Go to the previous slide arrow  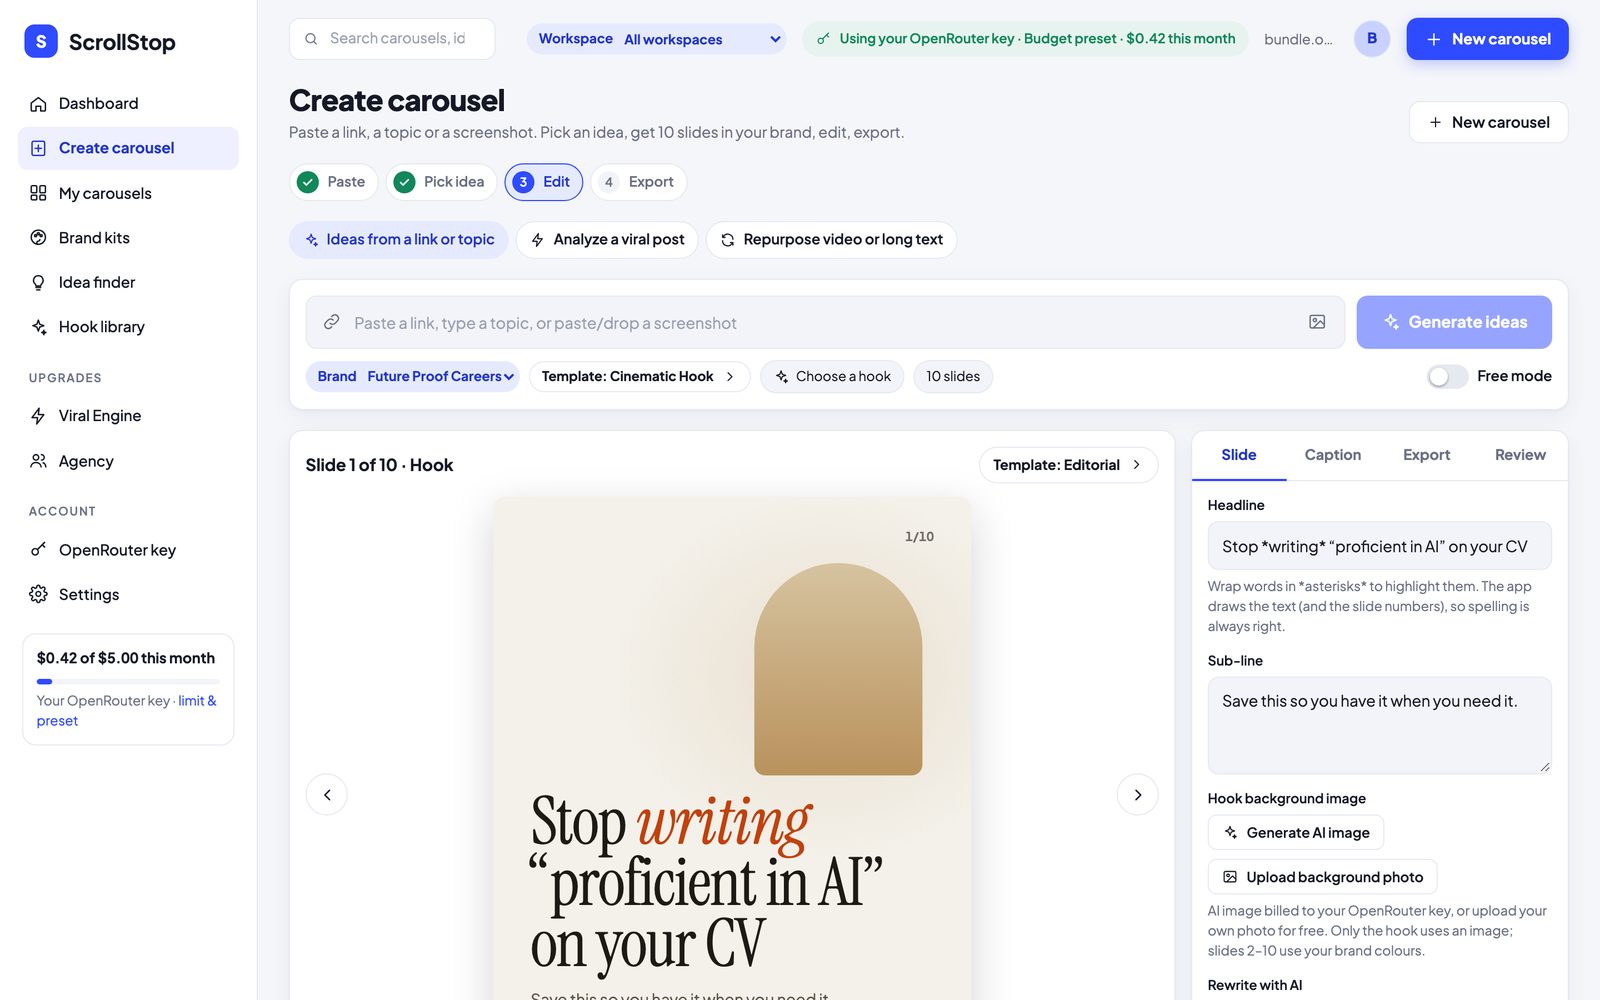tap(327, 795)
